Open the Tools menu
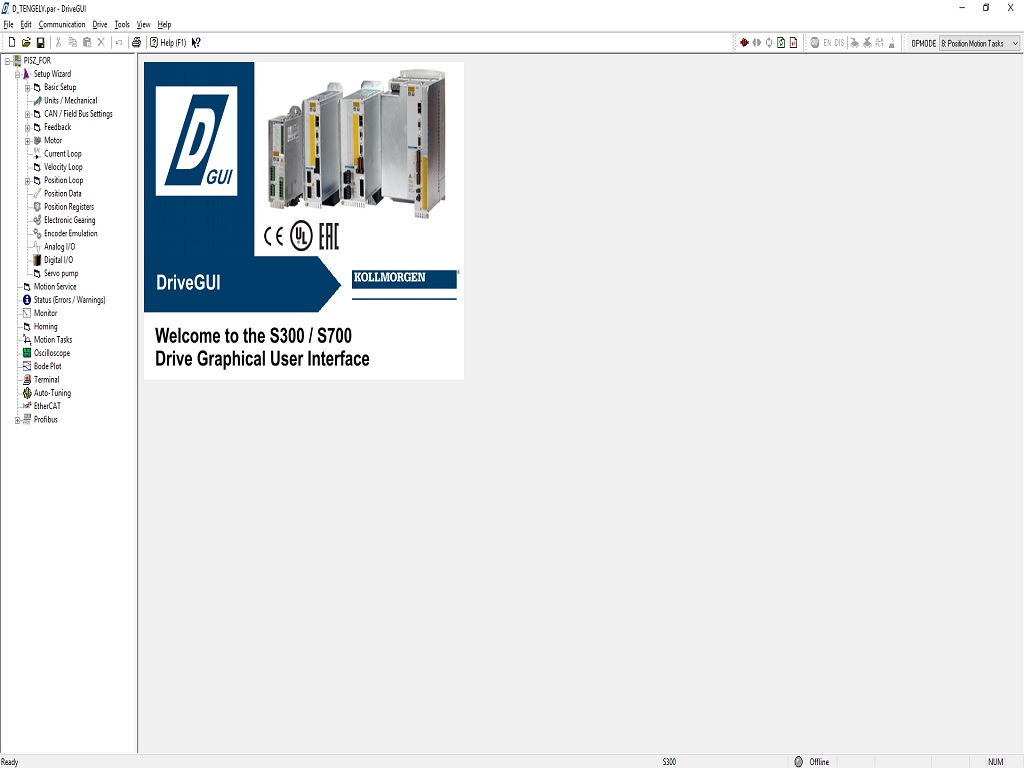 coord(122,24)
